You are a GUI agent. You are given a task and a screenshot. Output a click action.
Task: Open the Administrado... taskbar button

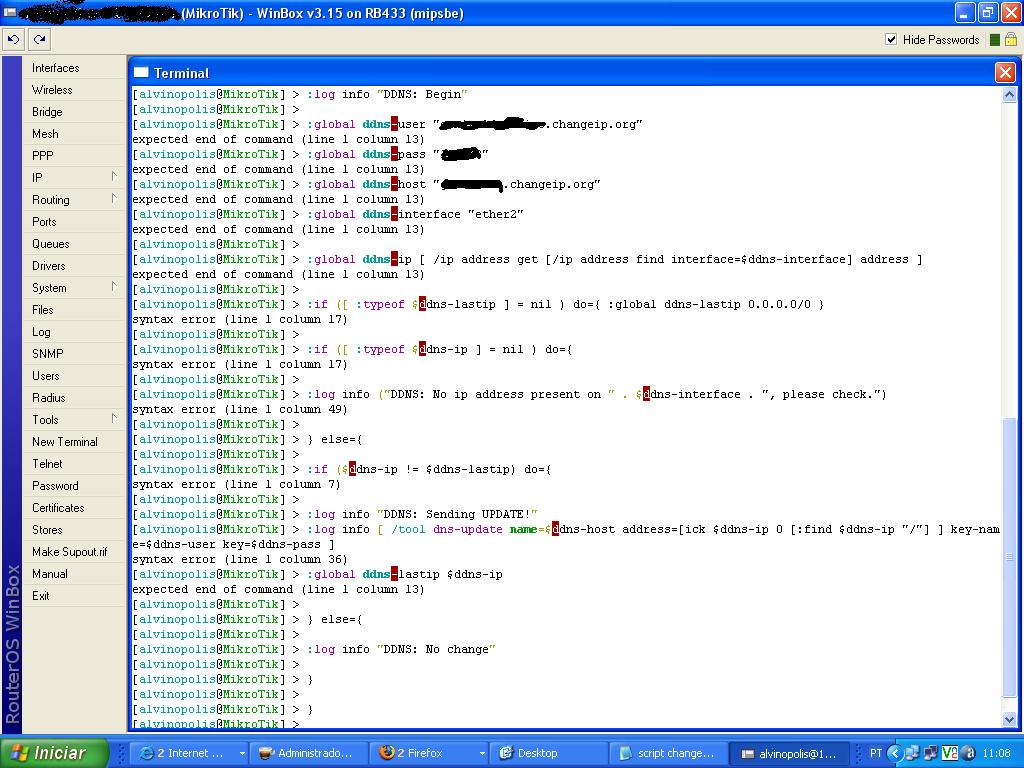pyautogui.click(x=310, y=753)
